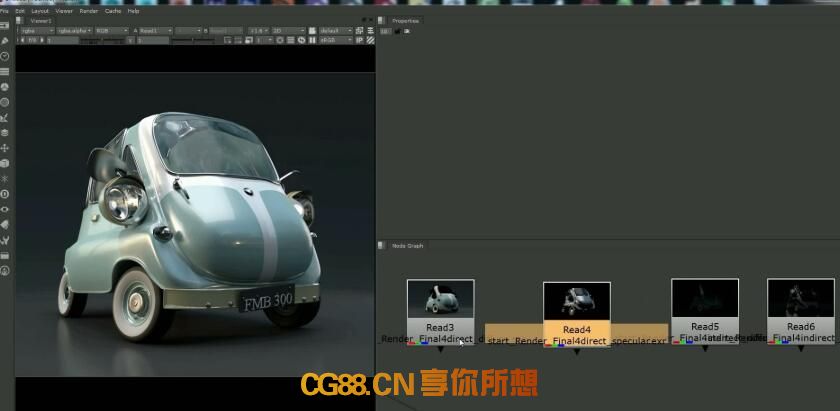
Task: Toggle the horizontal lines icon in viewer toolbar
Action: coord(290,40)
